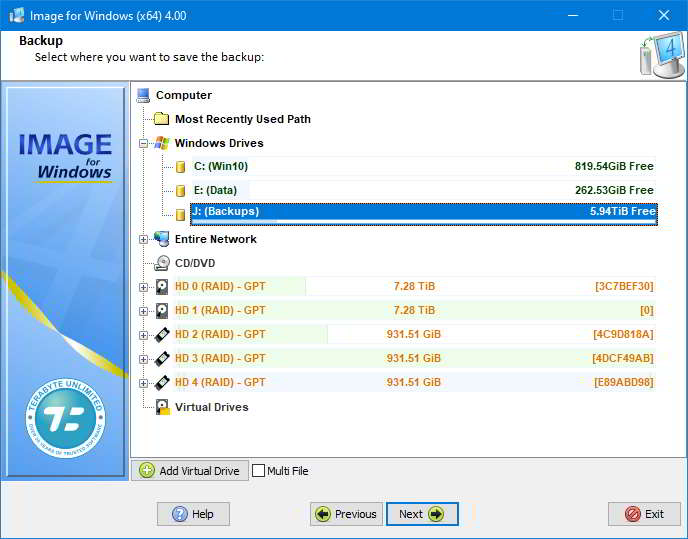Proceed with the Next button
This screenshot has width=688, height=539.
(x=422, y=514)
